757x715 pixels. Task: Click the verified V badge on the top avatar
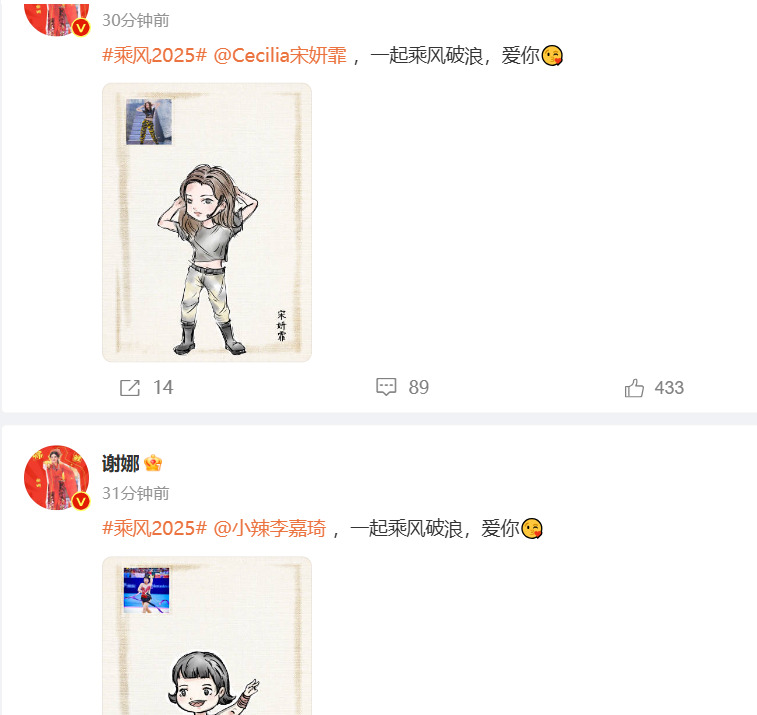point(81,27)
